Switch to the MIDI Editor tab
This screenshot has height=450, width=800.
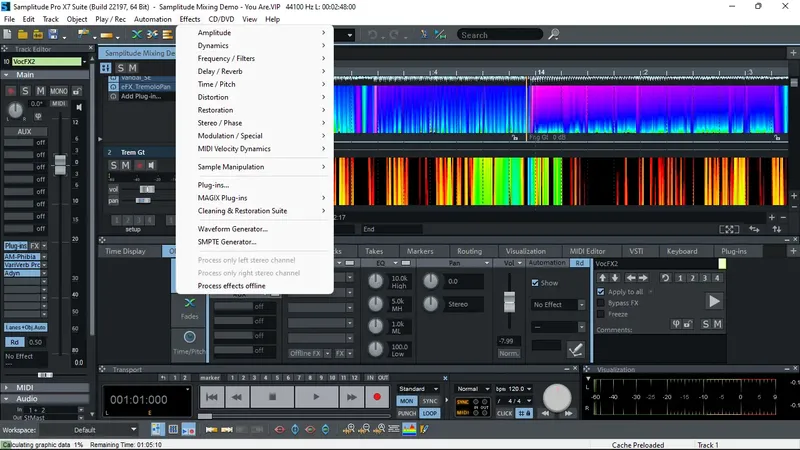588,251
